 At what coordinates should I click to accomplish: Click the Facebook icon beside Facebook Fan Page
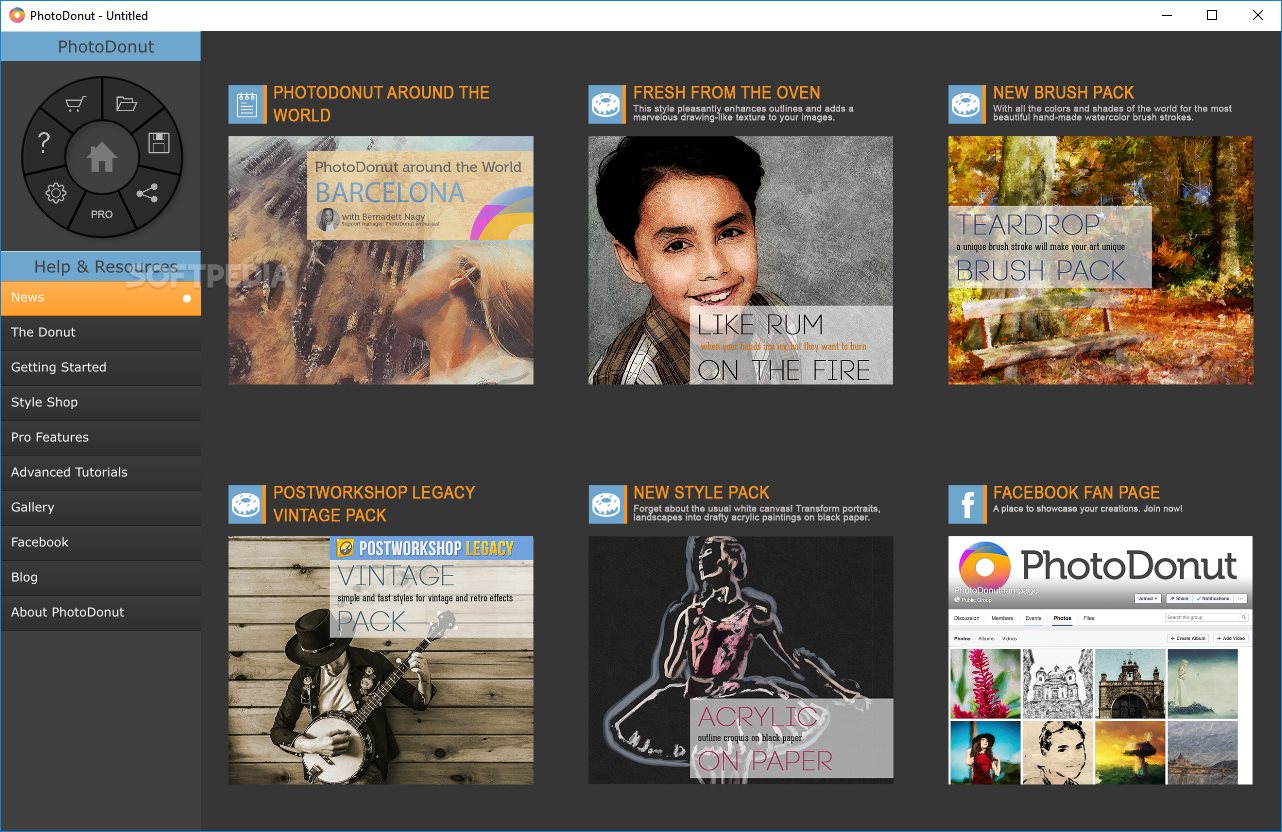coord(968,504)
